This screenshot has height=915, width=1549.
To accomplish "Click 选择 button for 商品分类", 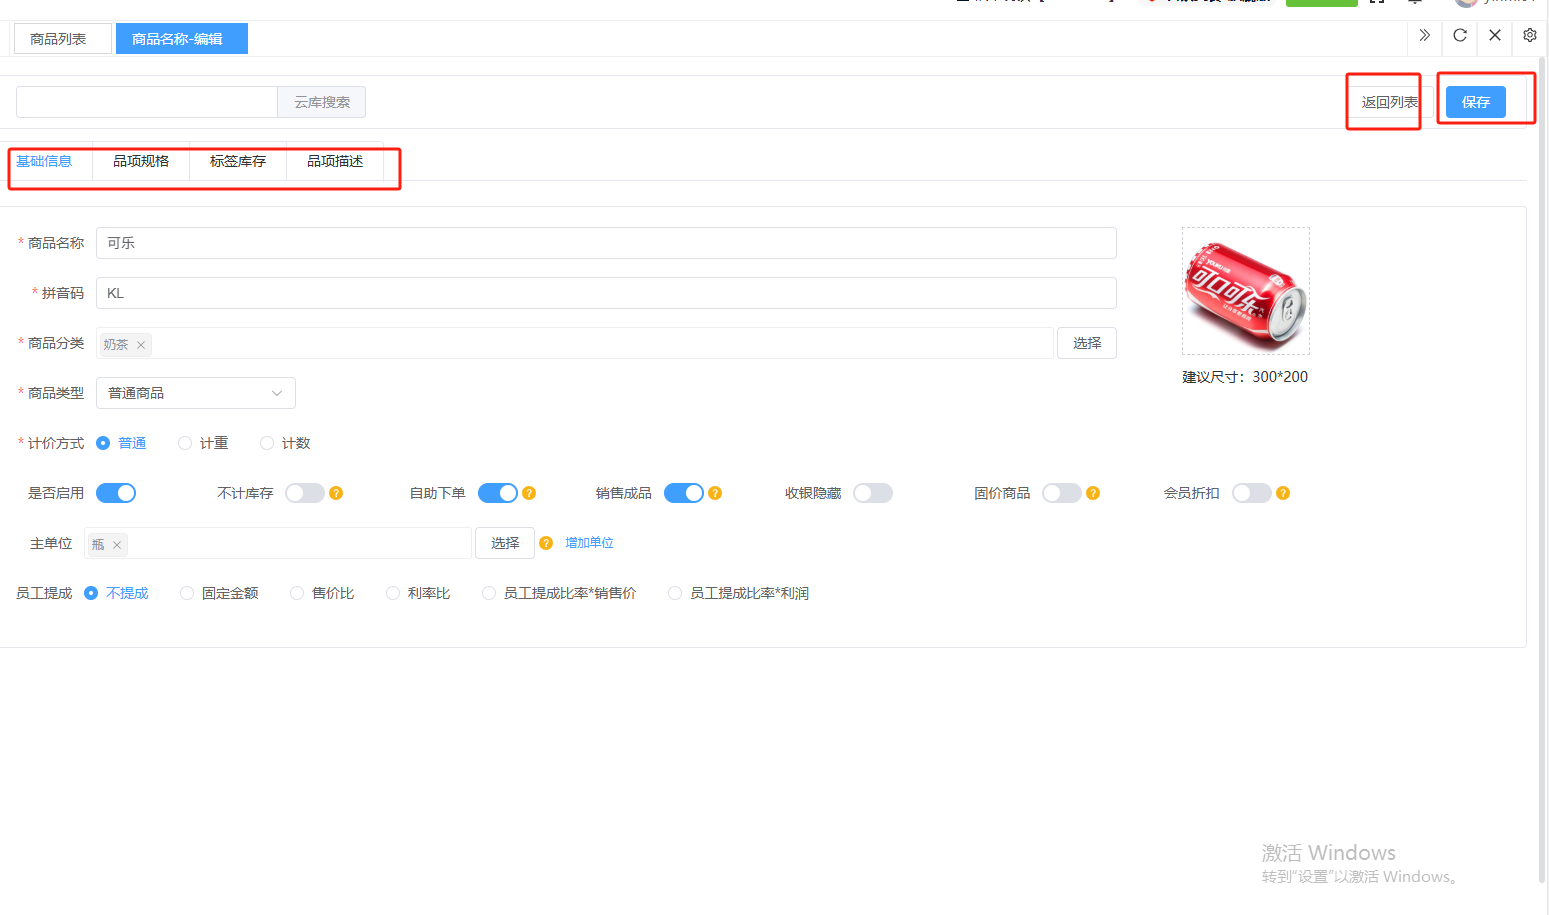I will click(1086, 343).
